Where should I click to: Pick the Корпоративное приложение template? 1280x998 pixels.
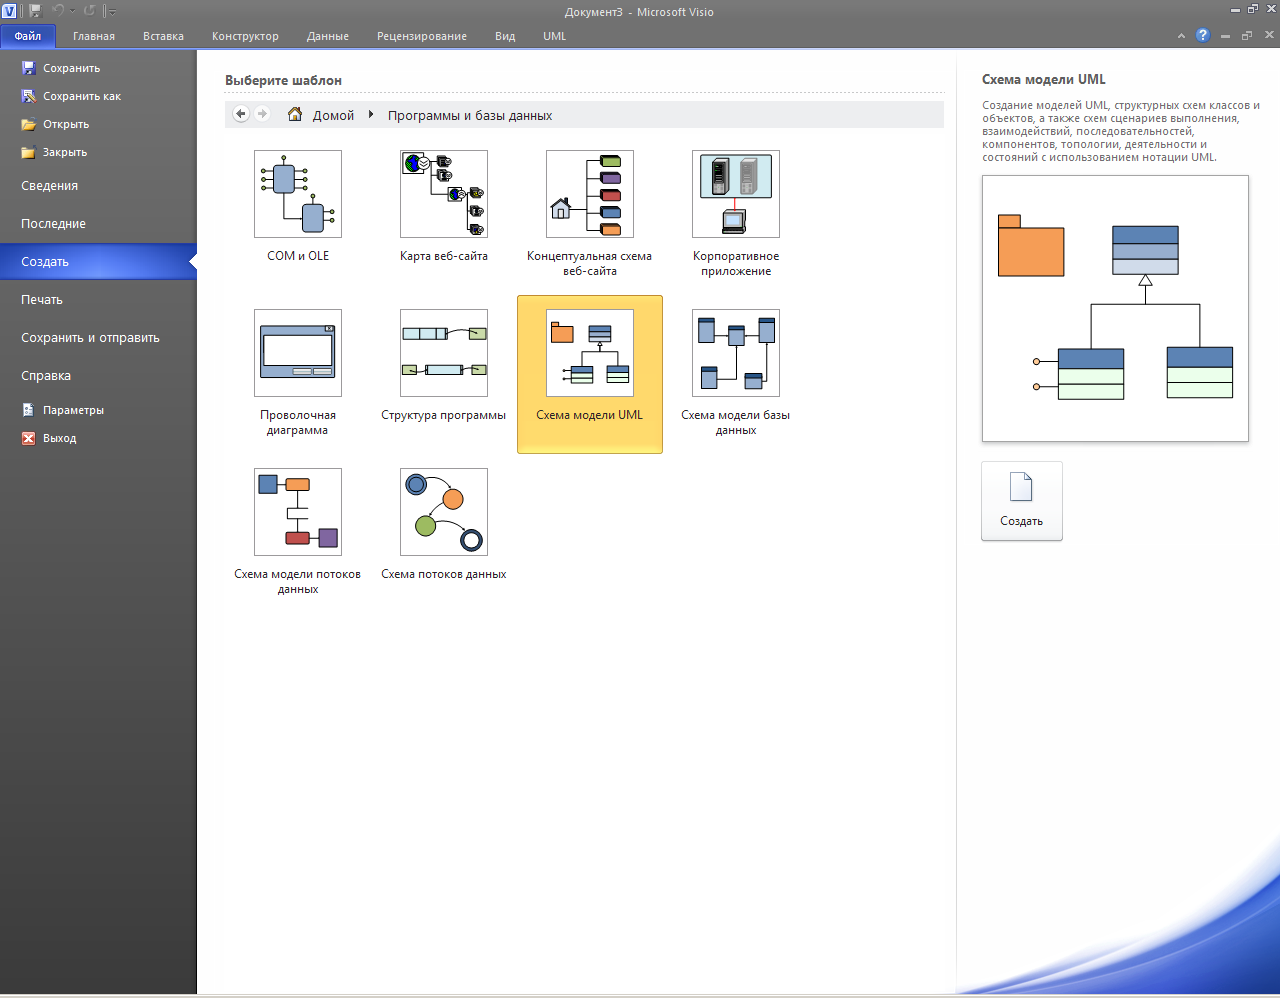pos(736,213)
